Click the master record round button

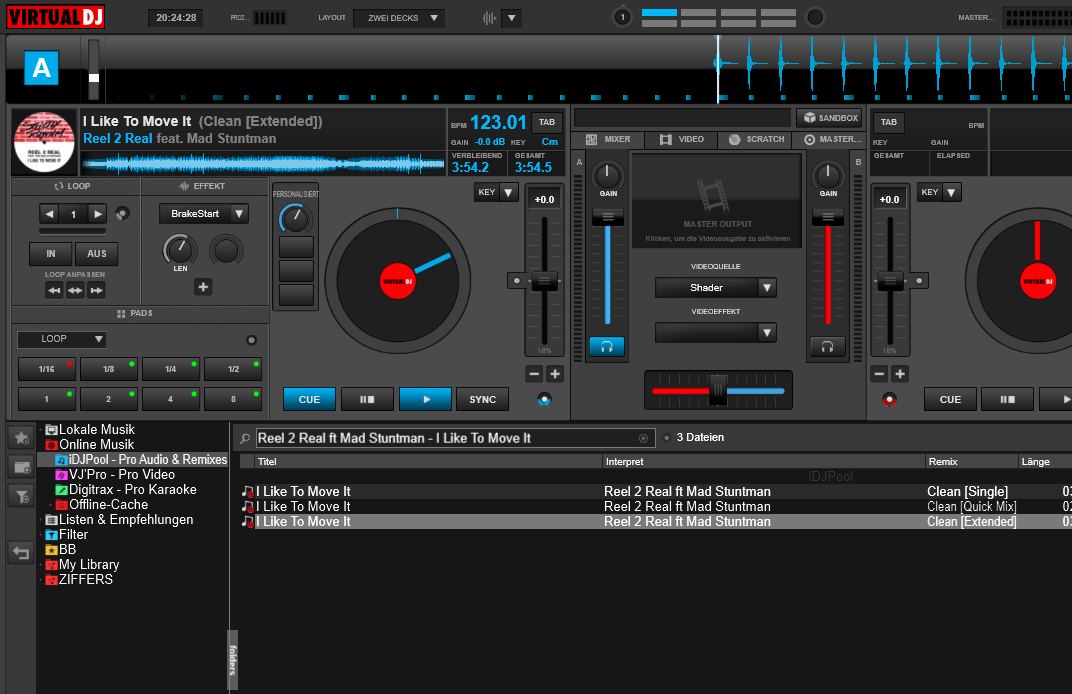(815, 17)
